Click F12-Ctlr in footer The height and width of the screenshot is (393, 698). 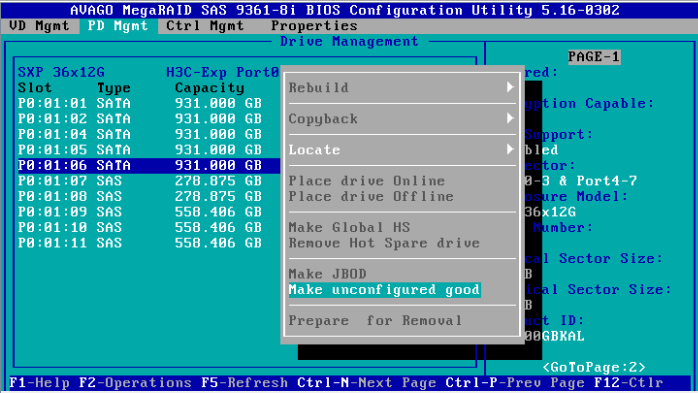628,383
